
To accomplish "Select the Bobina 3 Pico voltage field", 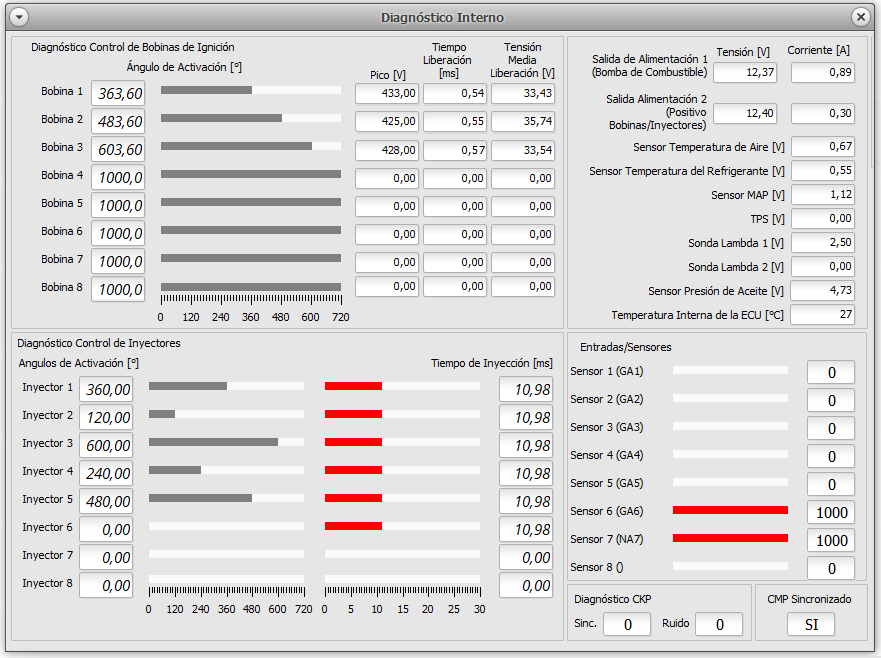I will point(387,150).
